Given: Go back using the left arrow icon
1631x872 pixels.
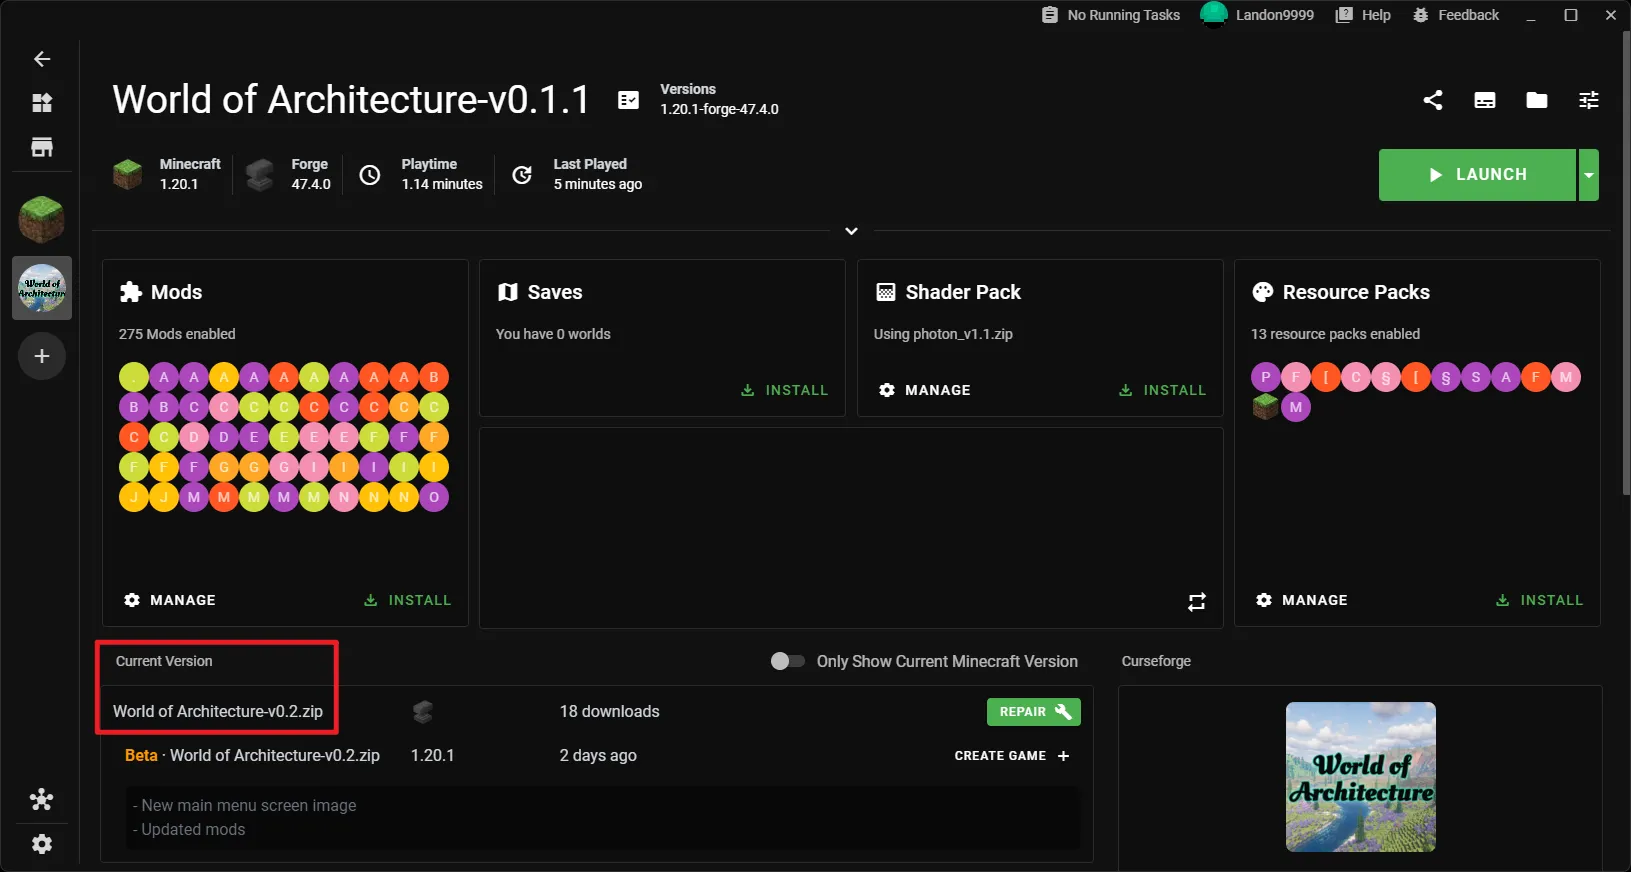Looking at the screenshot, I should pyautogui.click(x=42, y=59).
